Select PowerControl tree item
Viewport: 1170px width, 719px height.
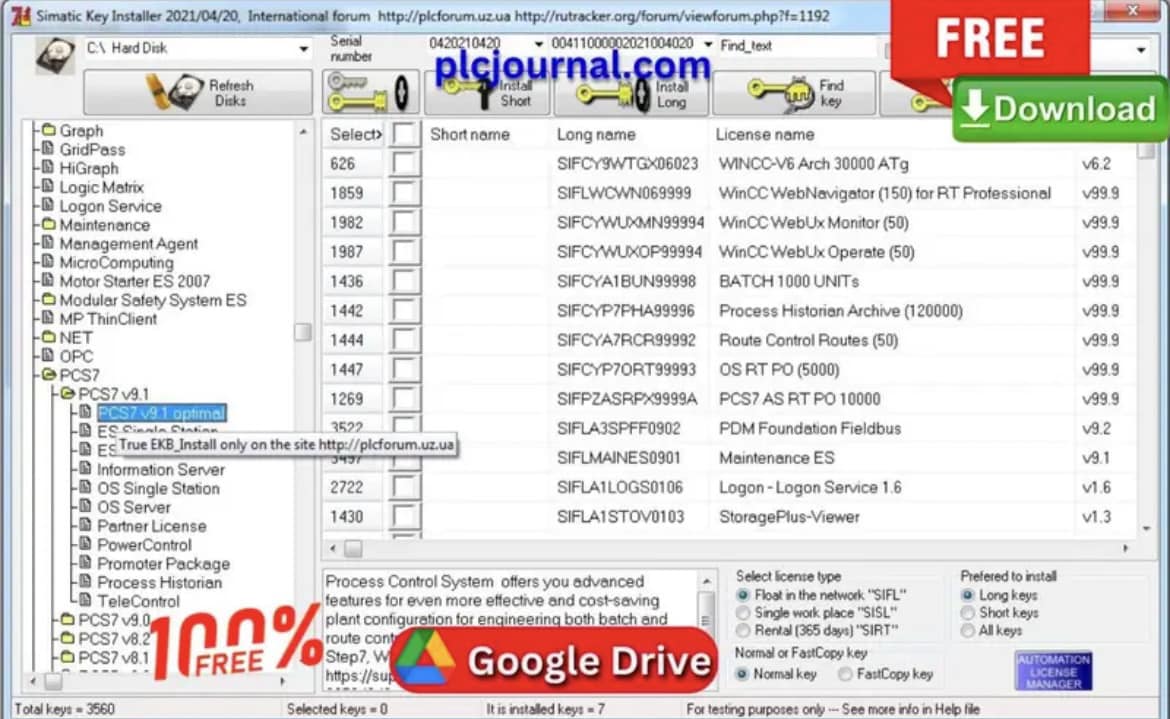pyautogui.click(x=144, y=545)
